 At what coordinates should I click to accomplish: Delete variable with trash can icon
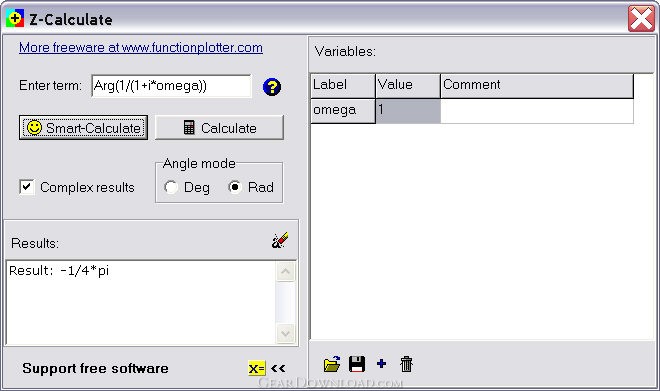pos(406,364)
